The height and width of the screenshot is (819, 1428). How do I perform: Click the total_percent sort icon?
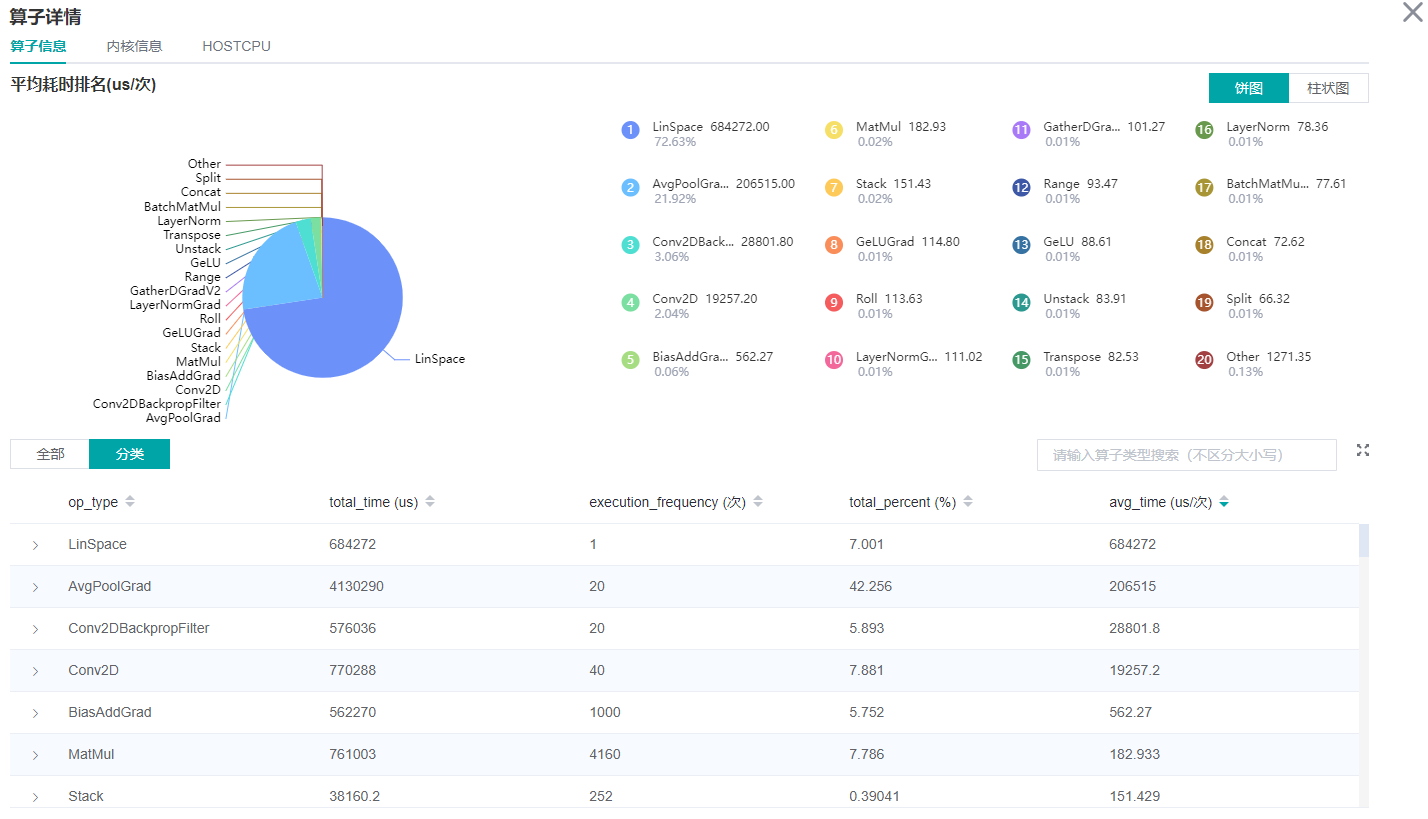[x=968, y=502]
